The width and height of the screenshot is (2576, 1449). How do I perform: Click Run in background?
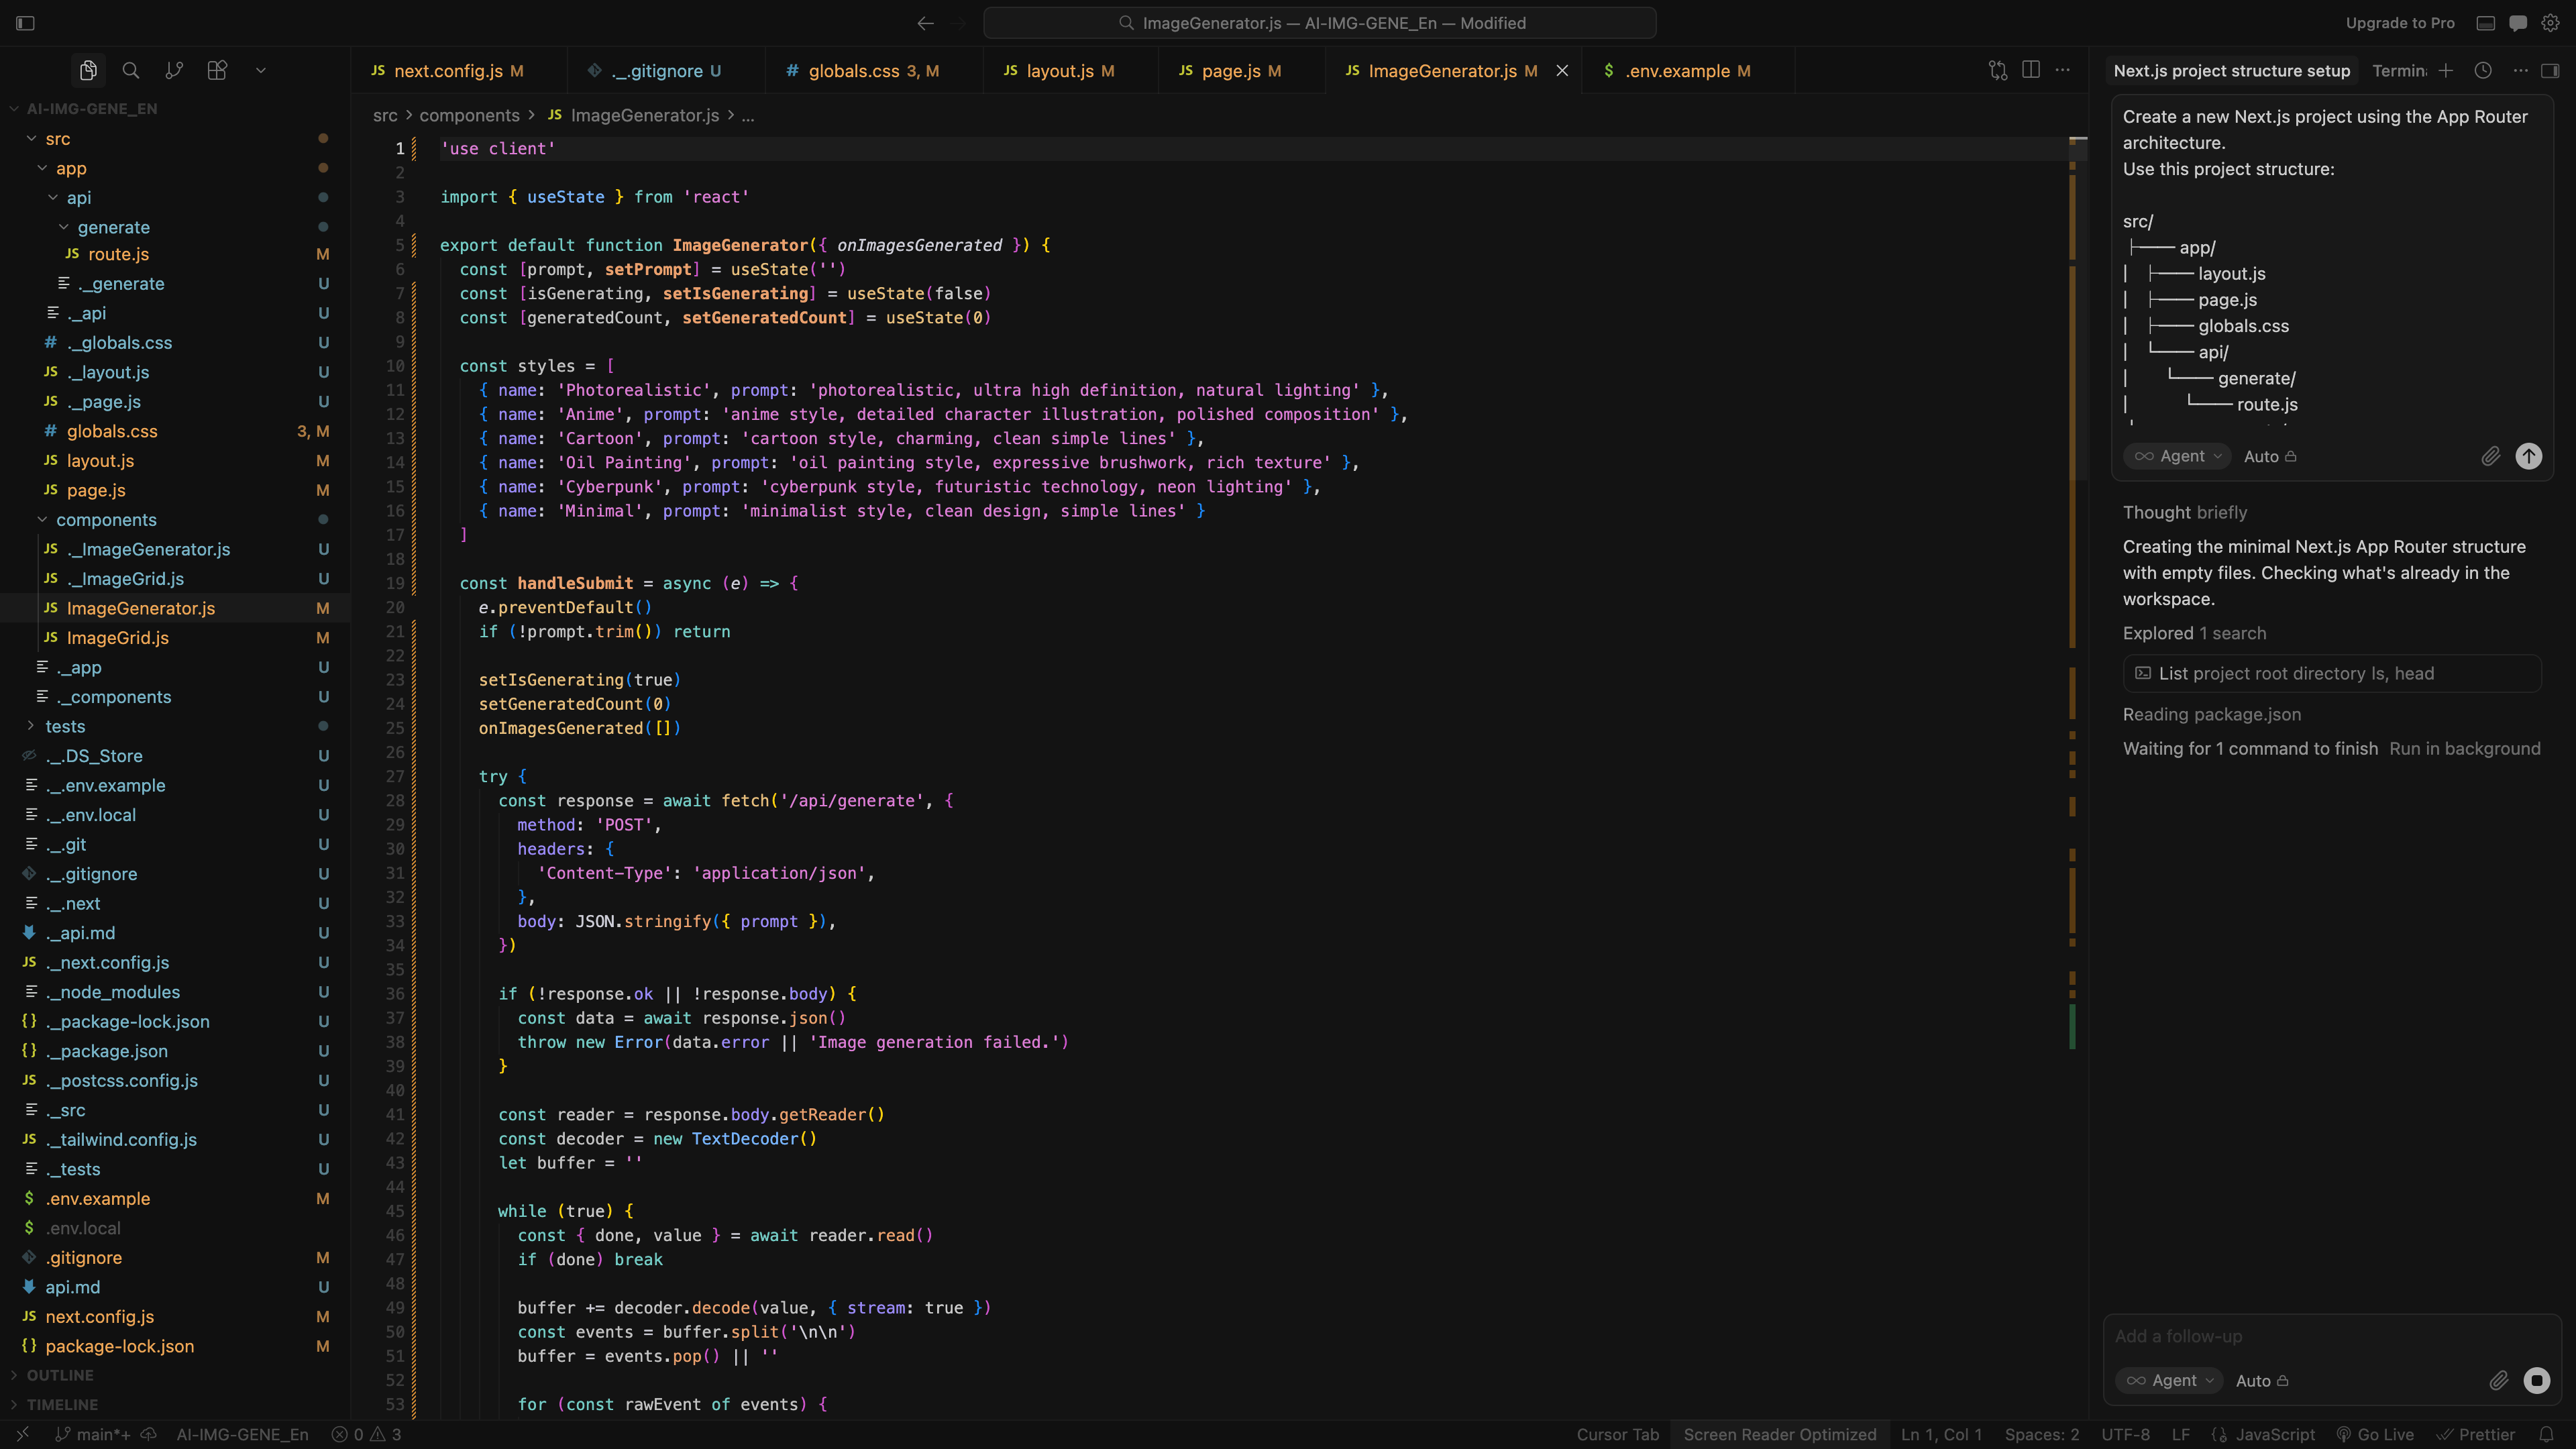pos(2465,749)
